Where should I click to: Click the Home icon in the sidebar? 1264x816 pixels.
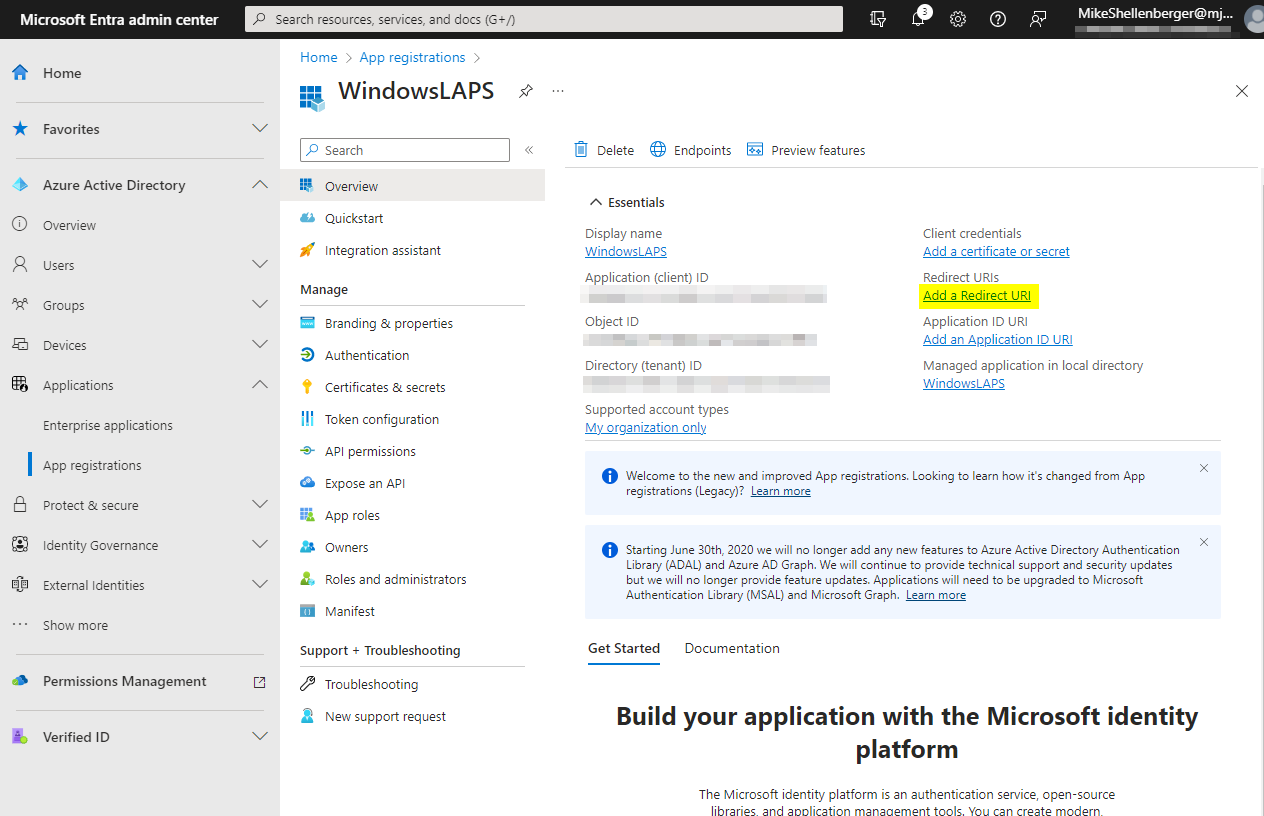(18, 72)
